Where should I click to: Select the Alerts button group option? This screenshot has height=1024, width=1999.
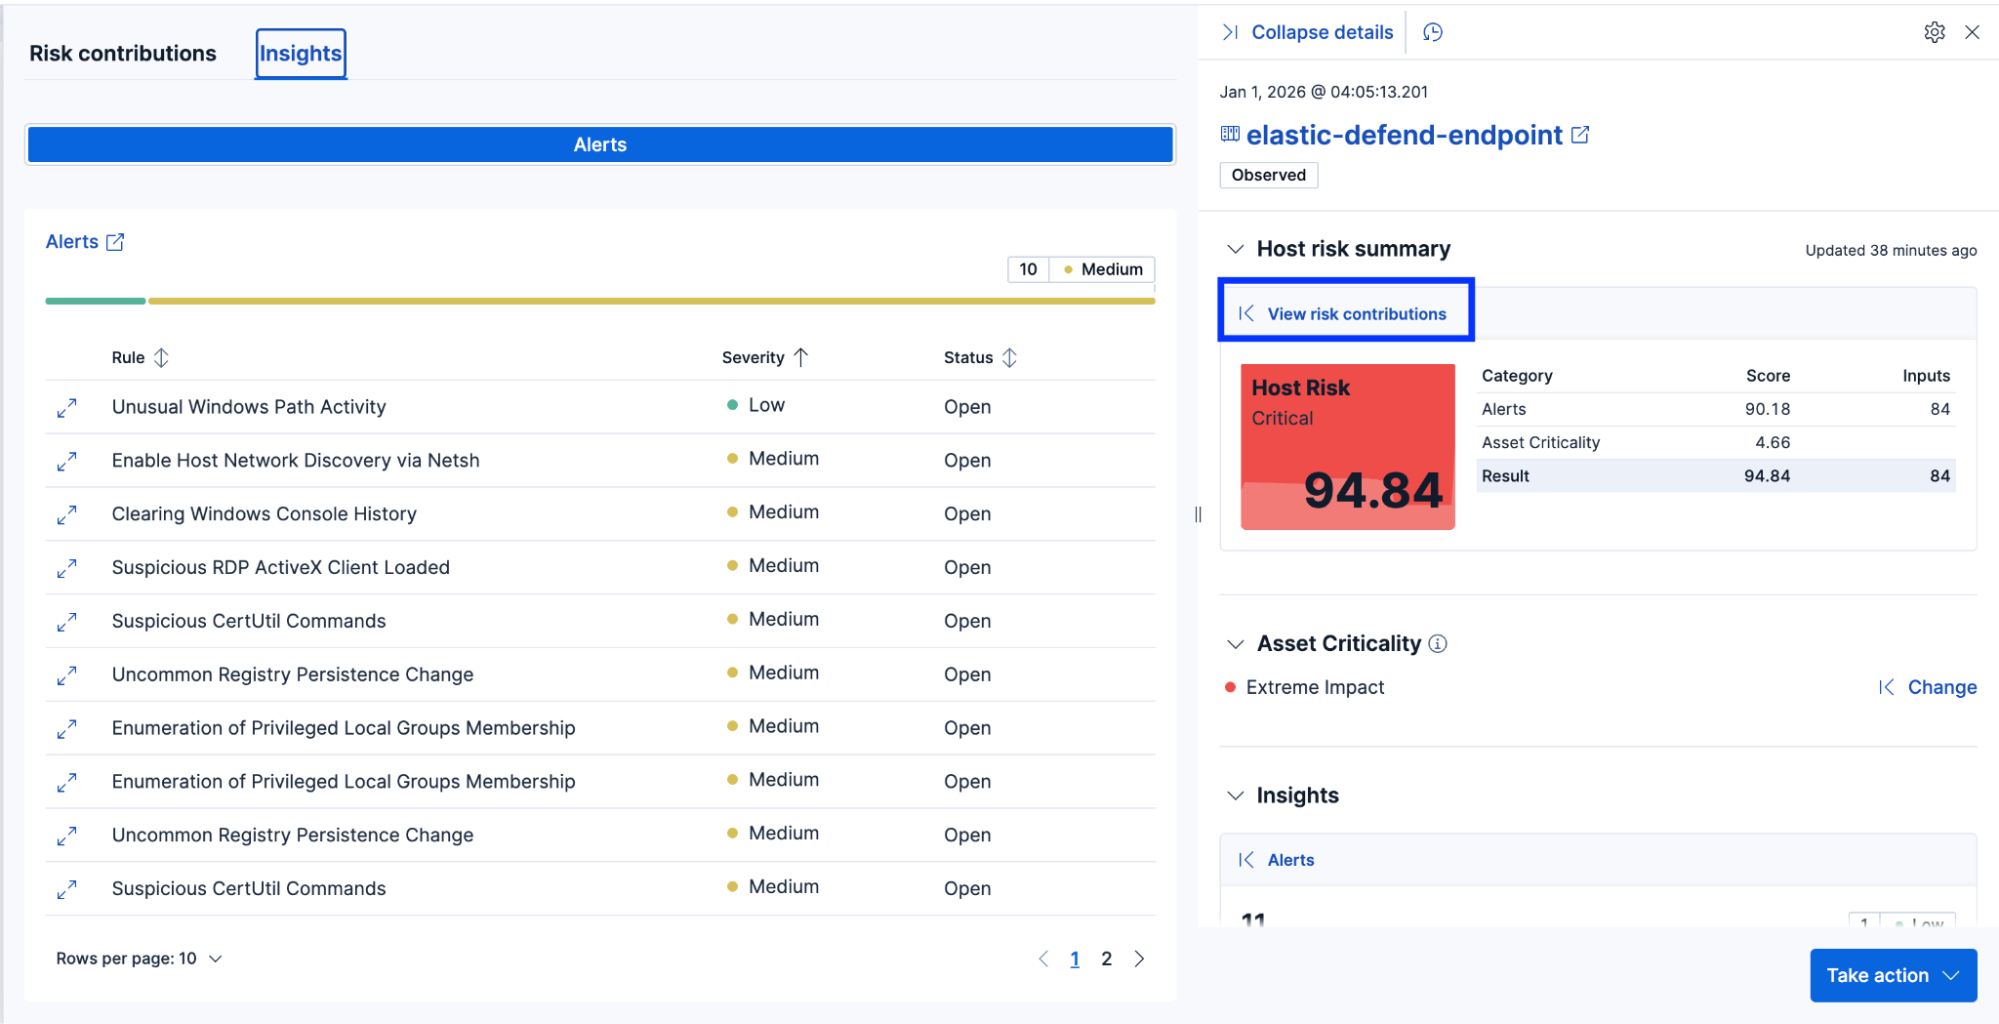600,145
